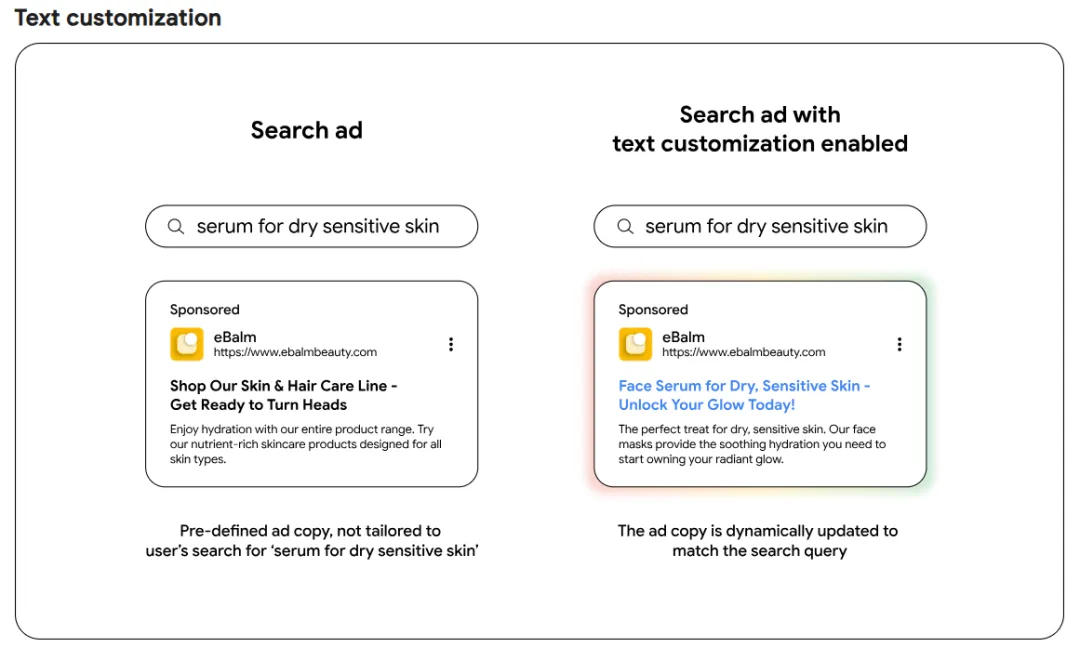Click the magnifier icon in the standard Search ad search bar
Image resolution: width=1080 pixels, height=647 pixels.
pyautogui.click(x=176, y=227)
